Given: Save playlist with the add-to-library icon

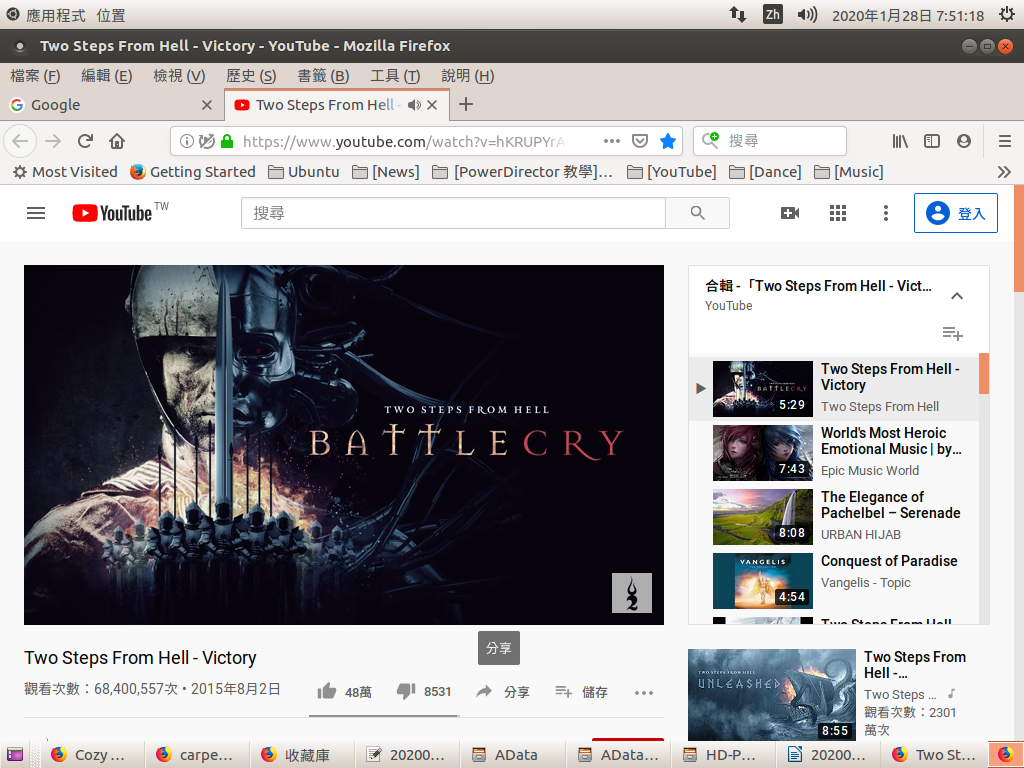Looking at the screenshot, I should coord(952,333).
